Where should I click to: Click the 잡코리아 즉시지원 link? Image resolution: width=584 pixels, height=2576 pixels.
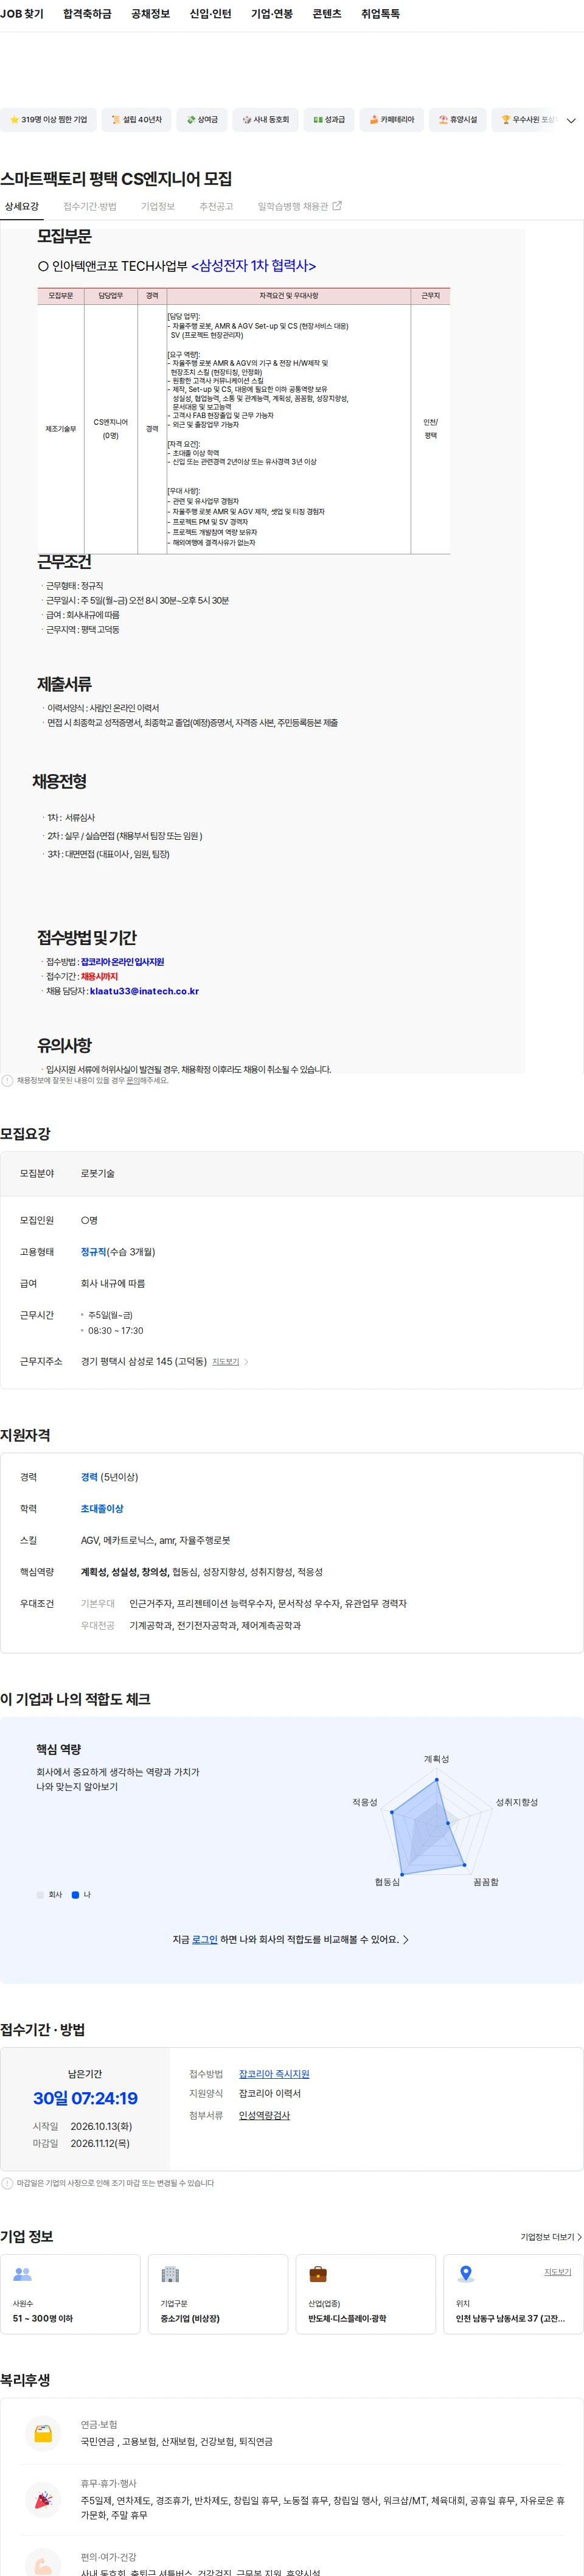(x=274, y=2074)
